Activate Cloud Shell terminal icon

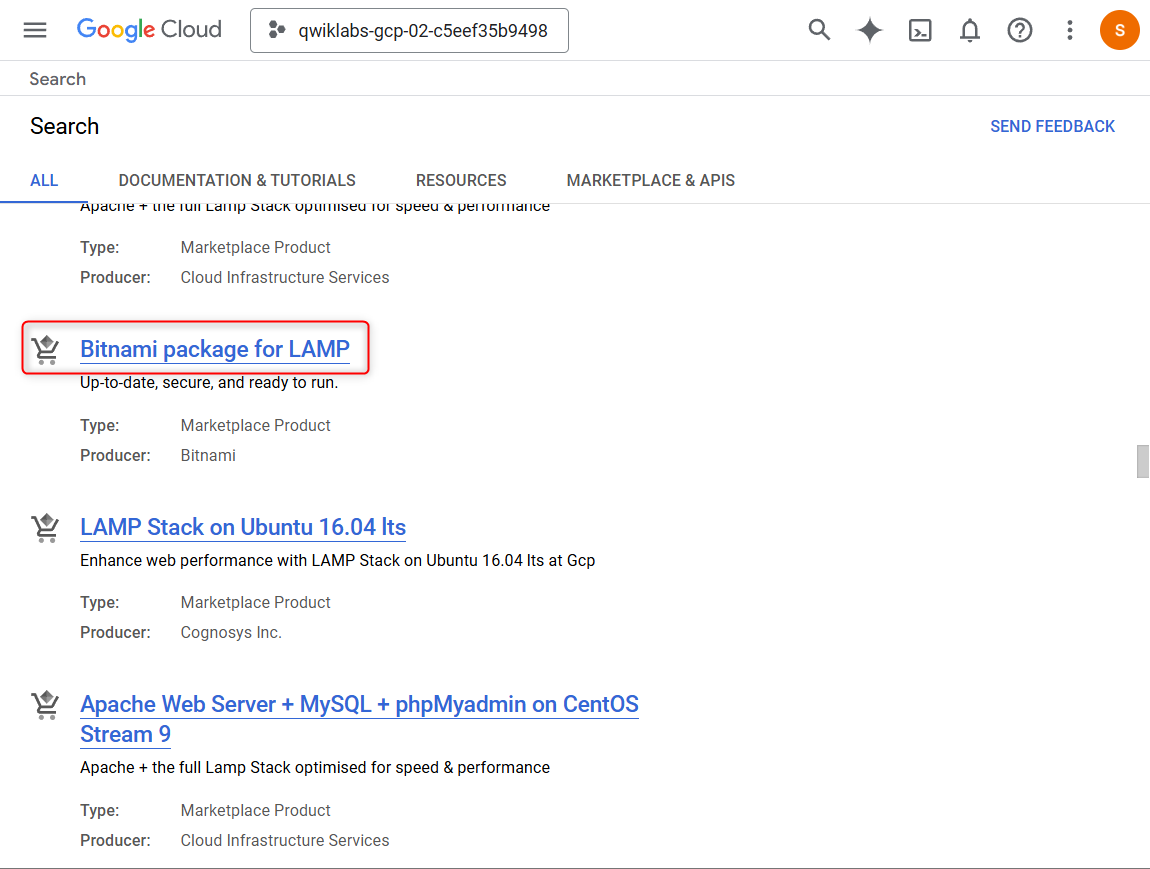[x=920, y=30]
